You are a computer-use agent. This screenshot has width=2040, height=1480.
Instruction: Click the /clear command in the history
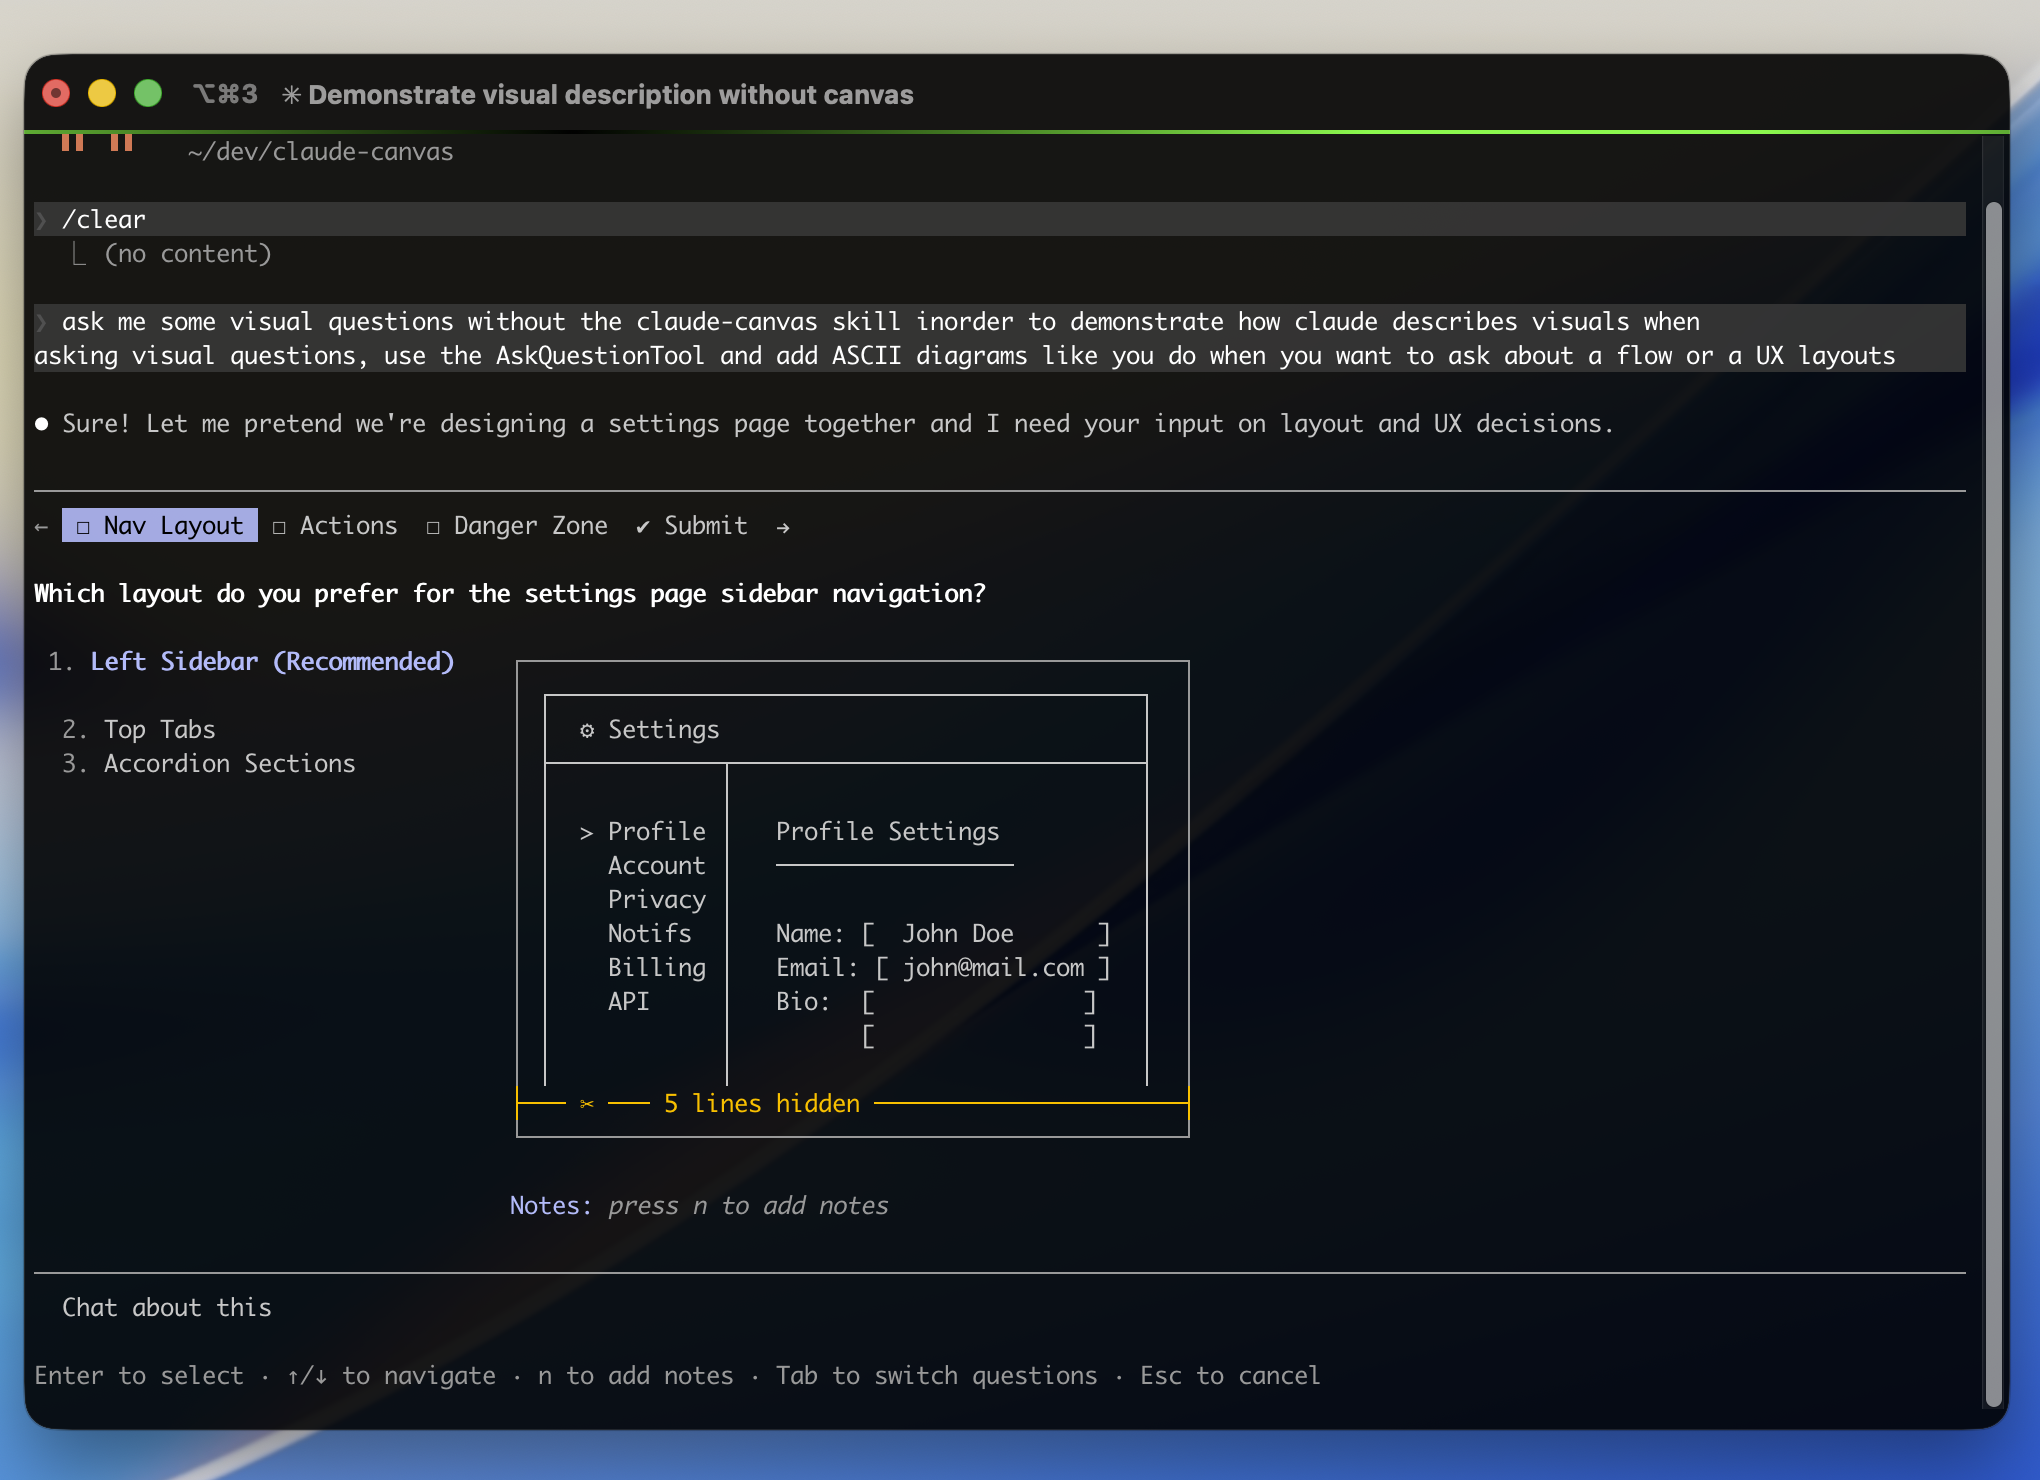pyautogui.click(x=104, y=218)
